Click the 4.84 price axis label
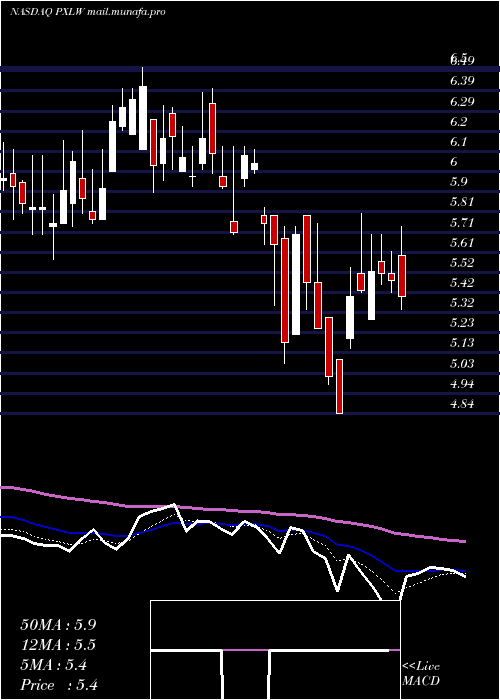The image size is (500, 700). point(462,404)
